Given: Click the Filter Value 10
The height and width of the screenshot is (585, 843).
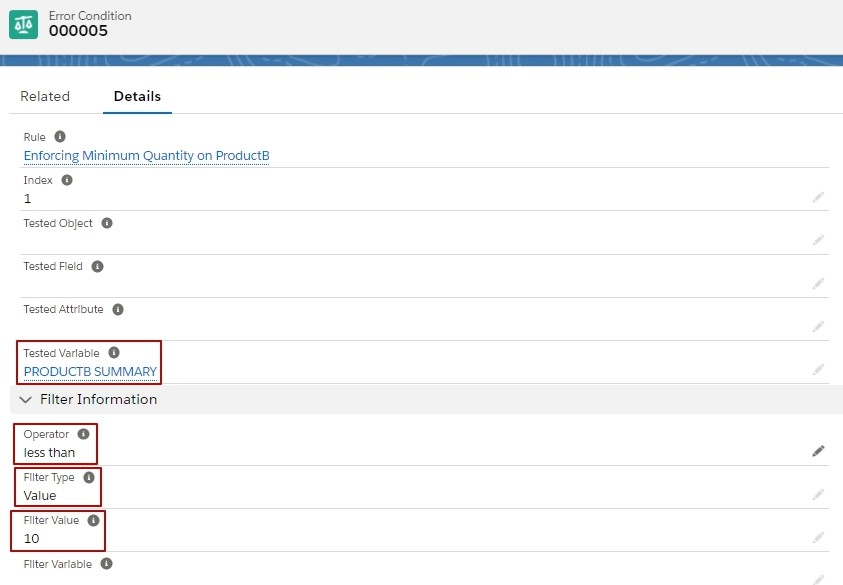Looking at the screenshot, I should coord(32,539).
